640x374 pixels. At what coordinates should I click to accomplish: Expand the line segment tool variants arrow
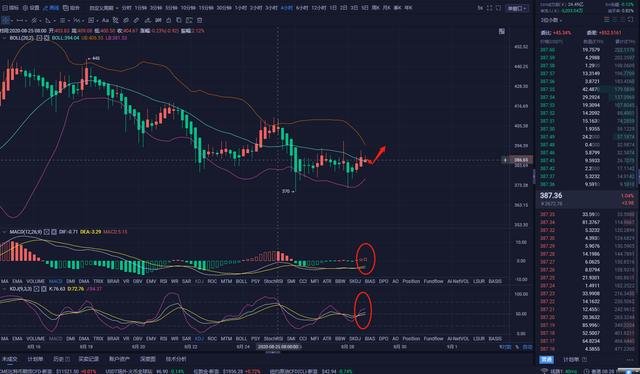coord(26,20)
